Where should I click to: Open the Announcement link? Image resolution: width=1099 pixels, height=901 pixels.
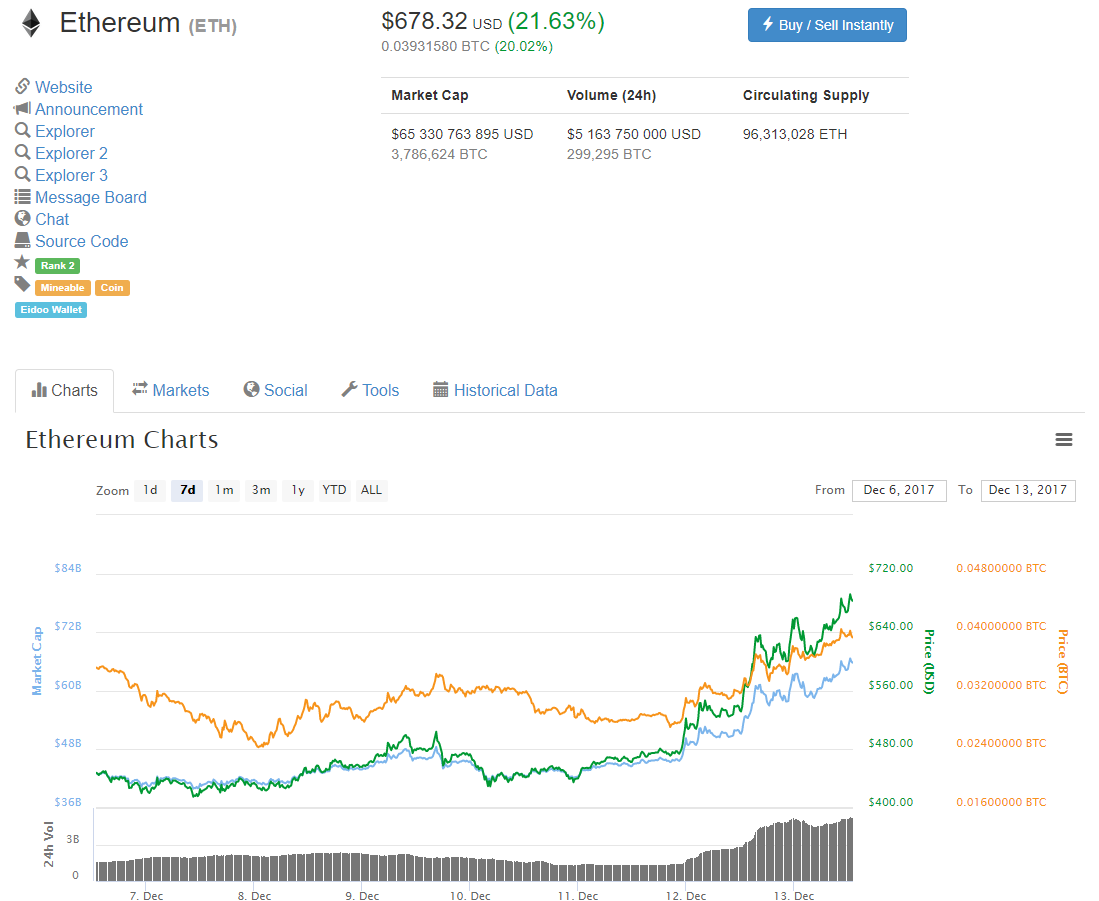(89, 109)
